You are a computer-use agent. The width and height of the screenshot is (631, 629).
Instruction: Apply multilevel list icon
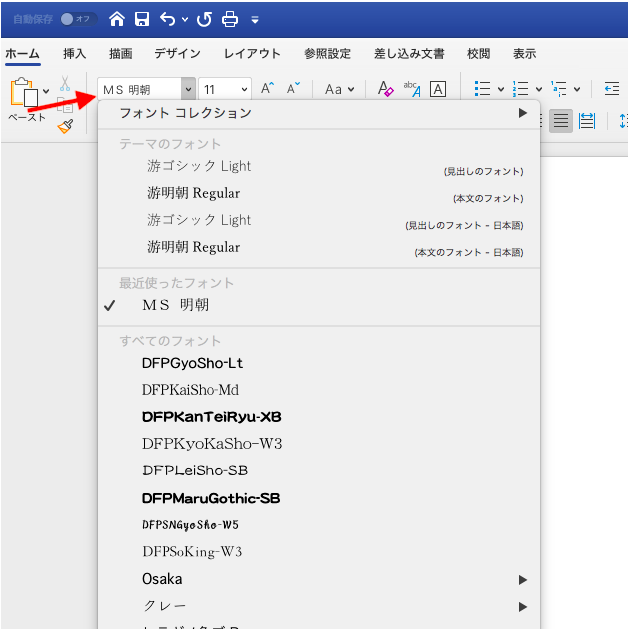coord(559,89)
